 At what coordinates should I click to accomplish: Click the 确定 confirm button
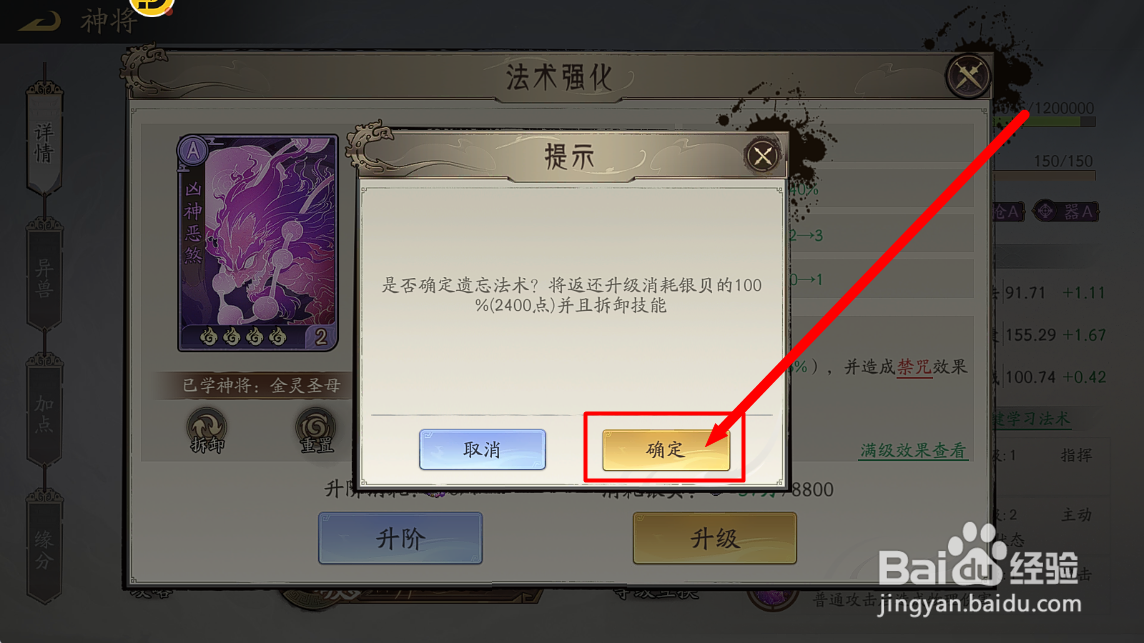665,449
